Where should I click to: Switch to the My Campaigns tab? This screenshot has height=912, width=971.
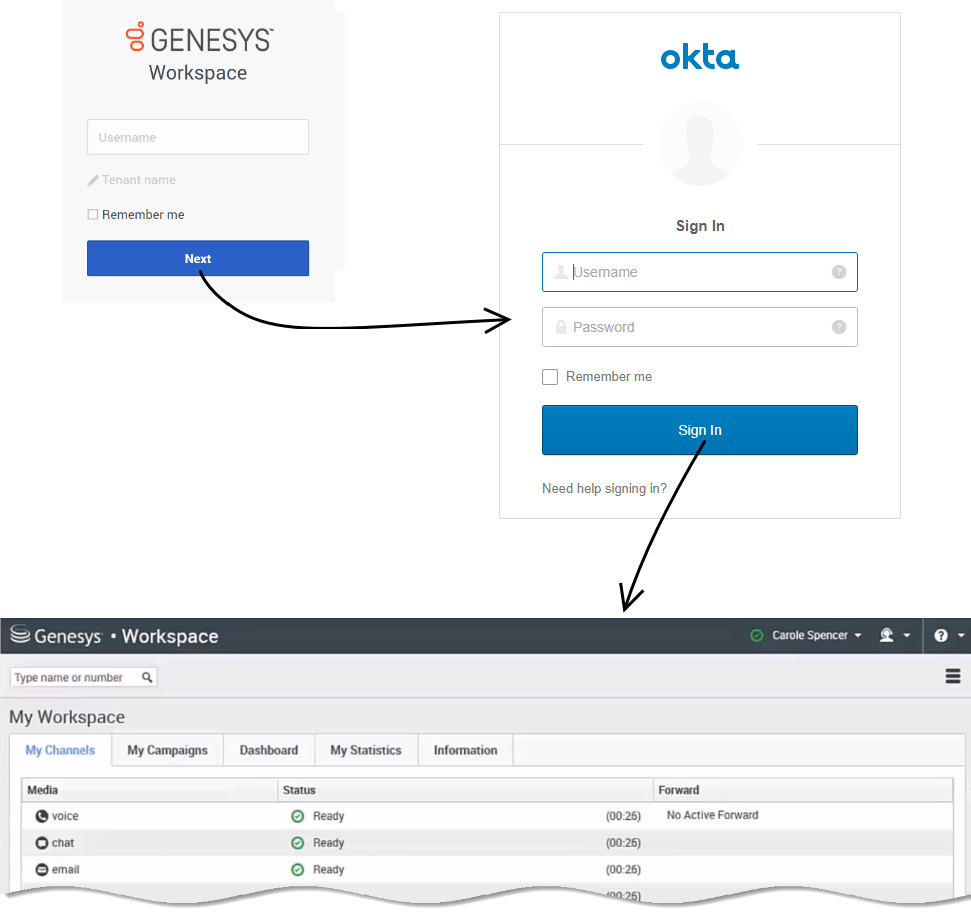(x=167, y=750)
